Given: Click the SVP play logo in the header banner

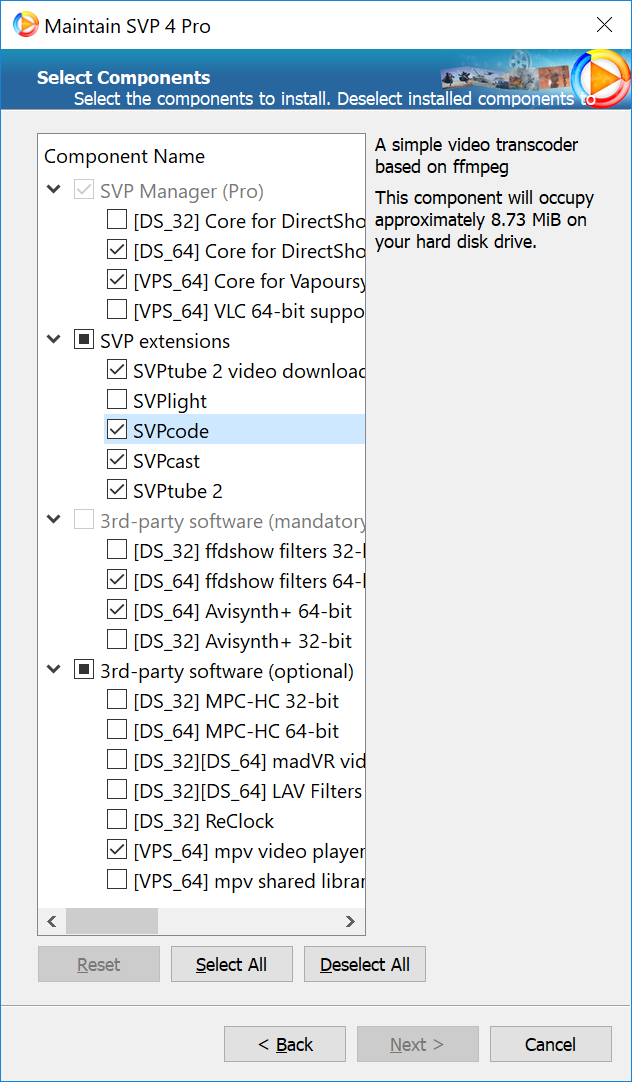Looking at the screenshot, I should [x=600, y=77].
